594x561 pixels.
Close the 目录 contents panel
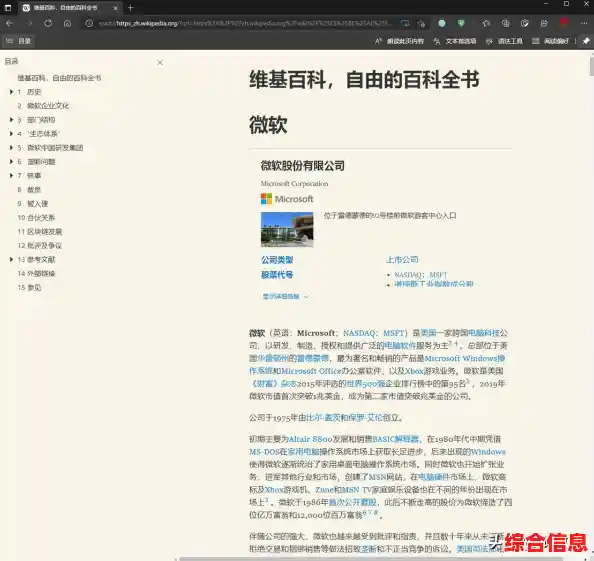coord(160,63)
